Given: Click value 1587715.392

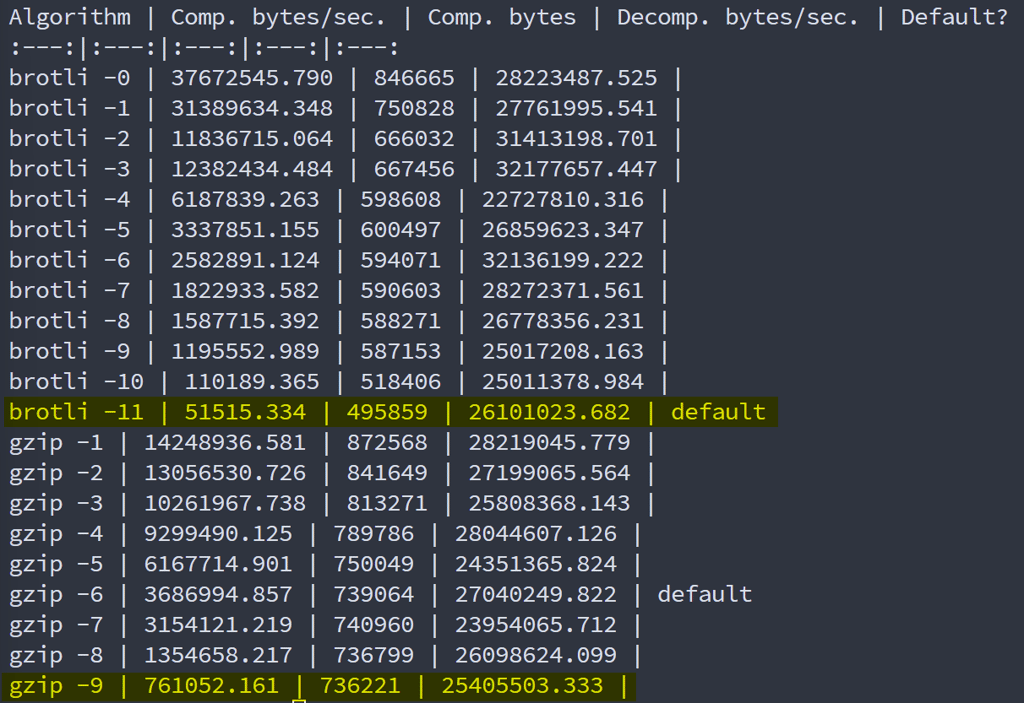Looking at the screenshot, I should (245, 321).
